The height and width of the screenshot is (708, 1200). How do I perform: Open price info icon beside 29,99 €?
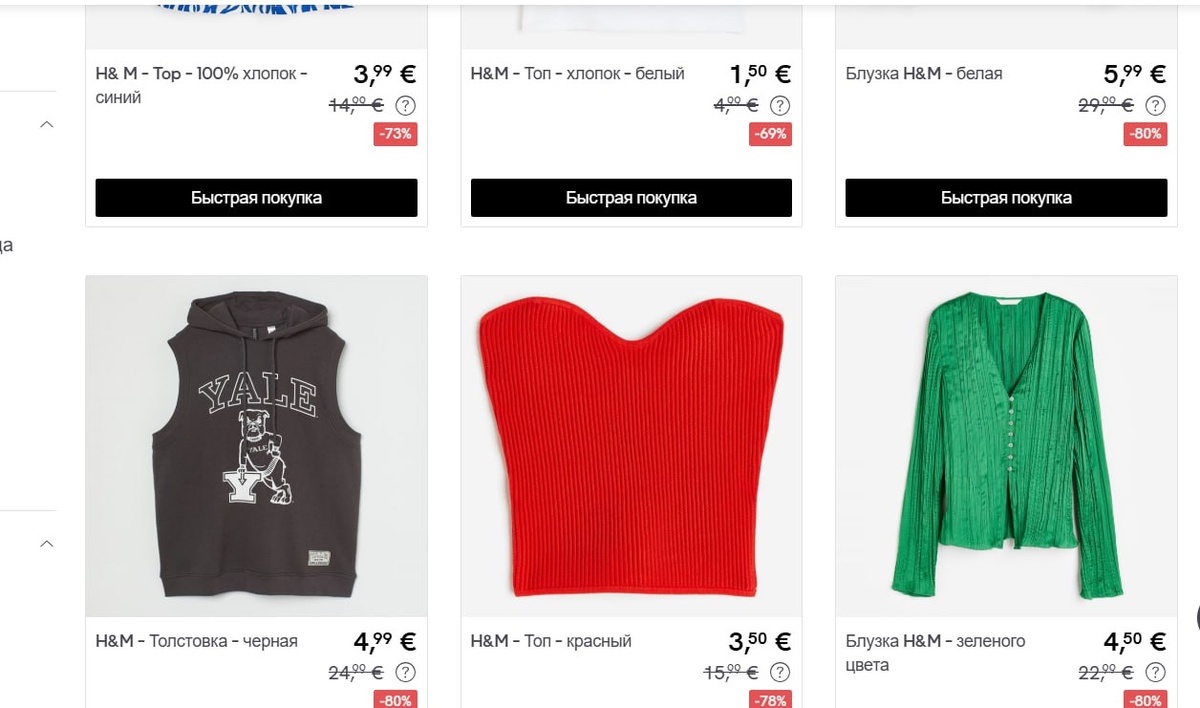[x=1155, y=105]
